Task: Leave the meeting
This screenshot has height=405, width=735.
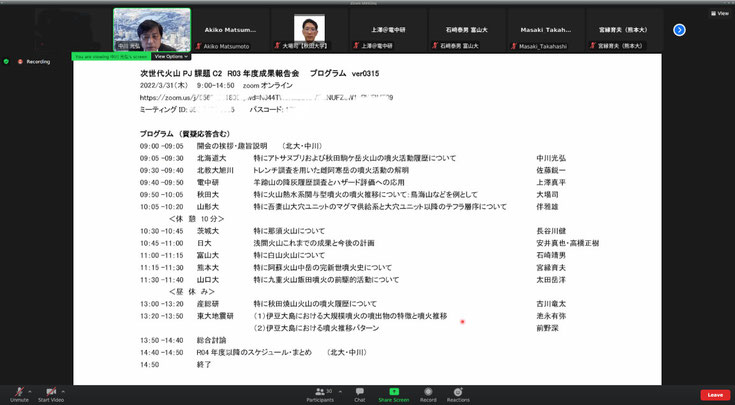Action: 715,395
